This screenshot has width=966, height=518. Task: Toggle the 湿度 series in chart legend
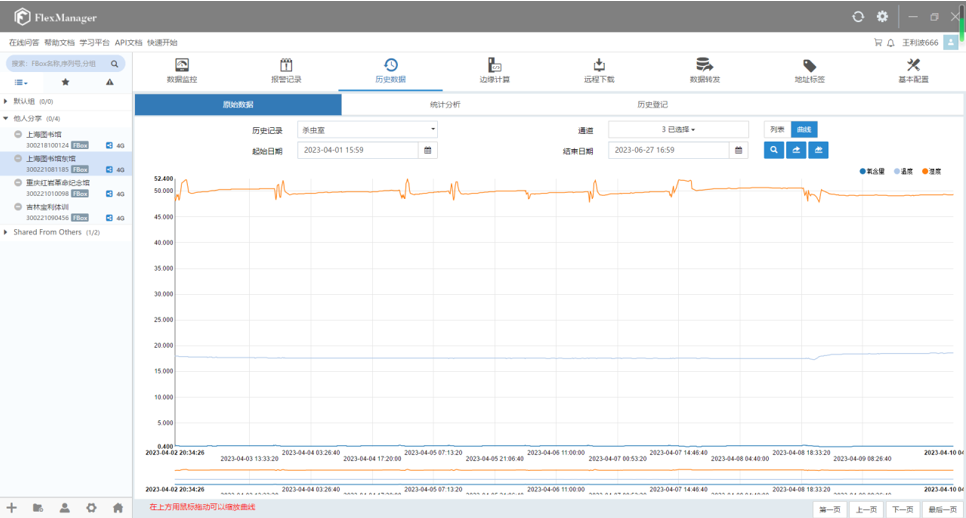932,171
